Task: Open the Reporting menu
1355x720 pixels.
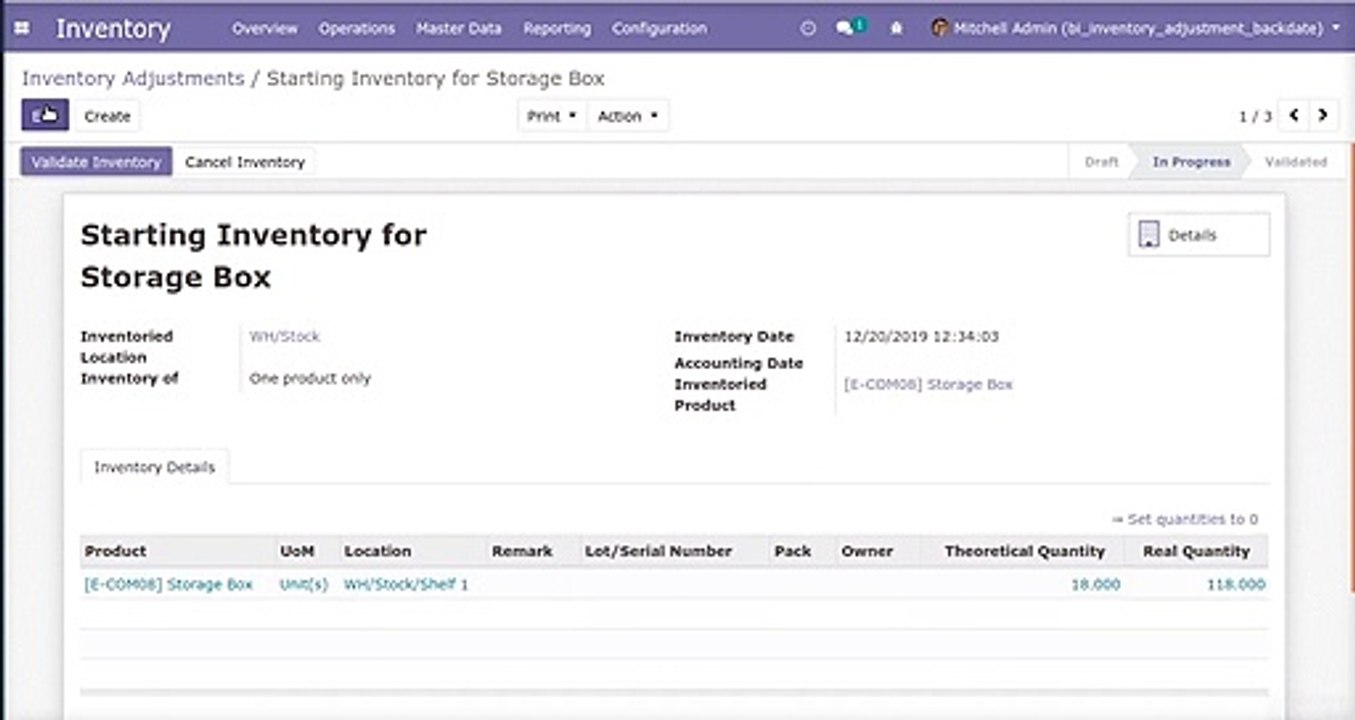Action: [x=557, y=29]
